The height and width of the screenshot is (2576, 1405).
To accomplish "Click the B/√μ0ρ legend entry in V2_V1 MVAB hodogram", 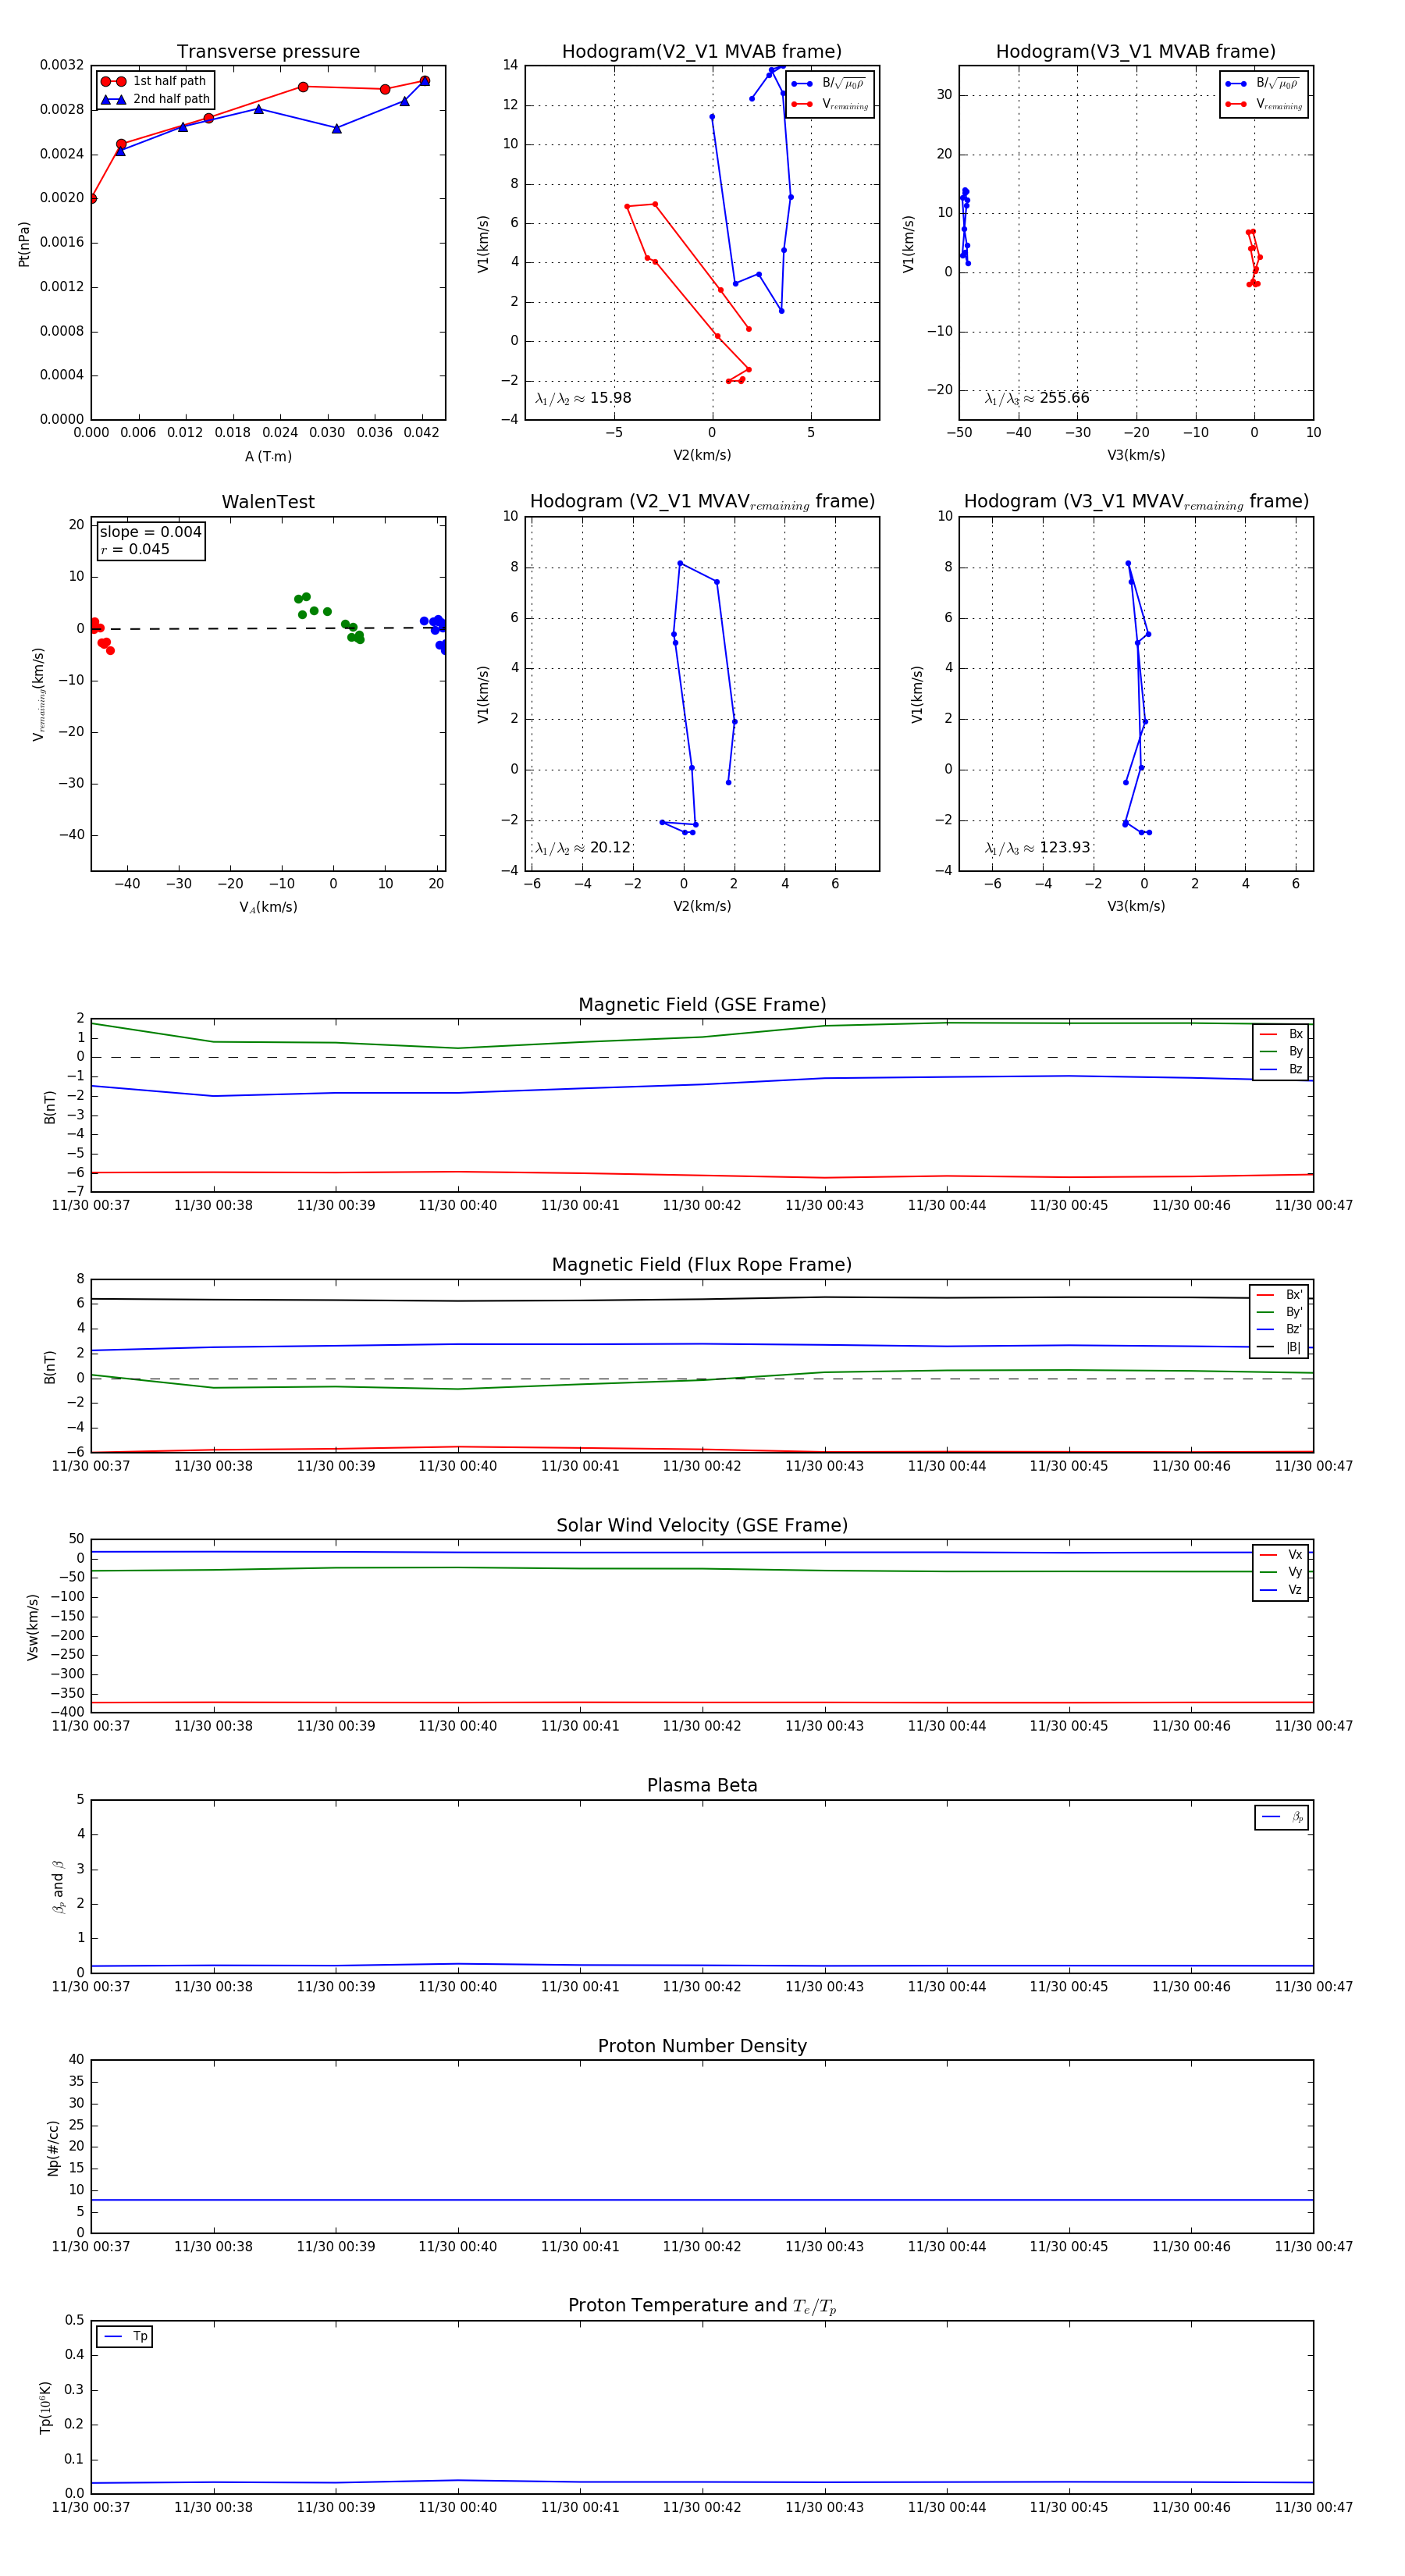I will [x=830, y=84].
